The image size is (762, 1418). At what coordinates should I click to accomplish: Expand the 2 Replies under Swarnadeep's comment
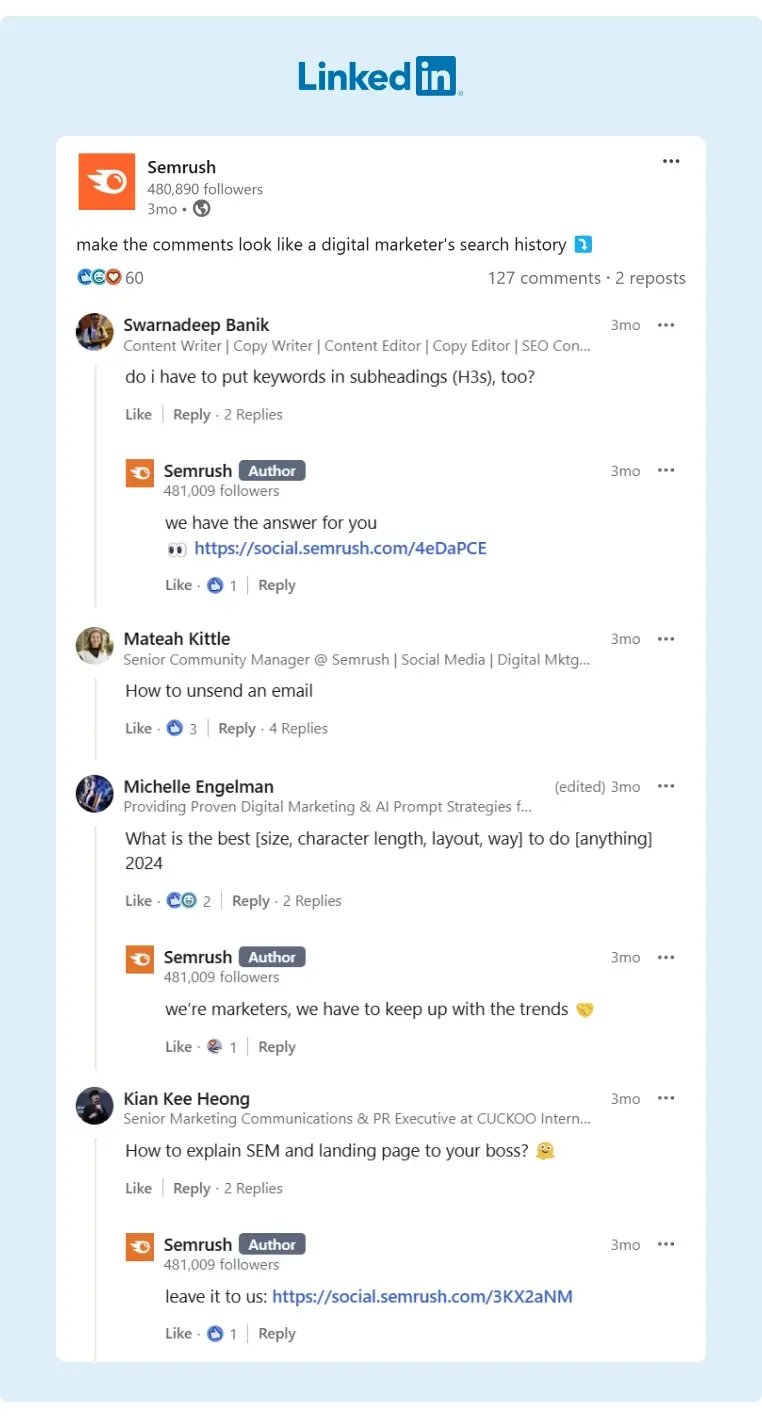pos(253,413)
